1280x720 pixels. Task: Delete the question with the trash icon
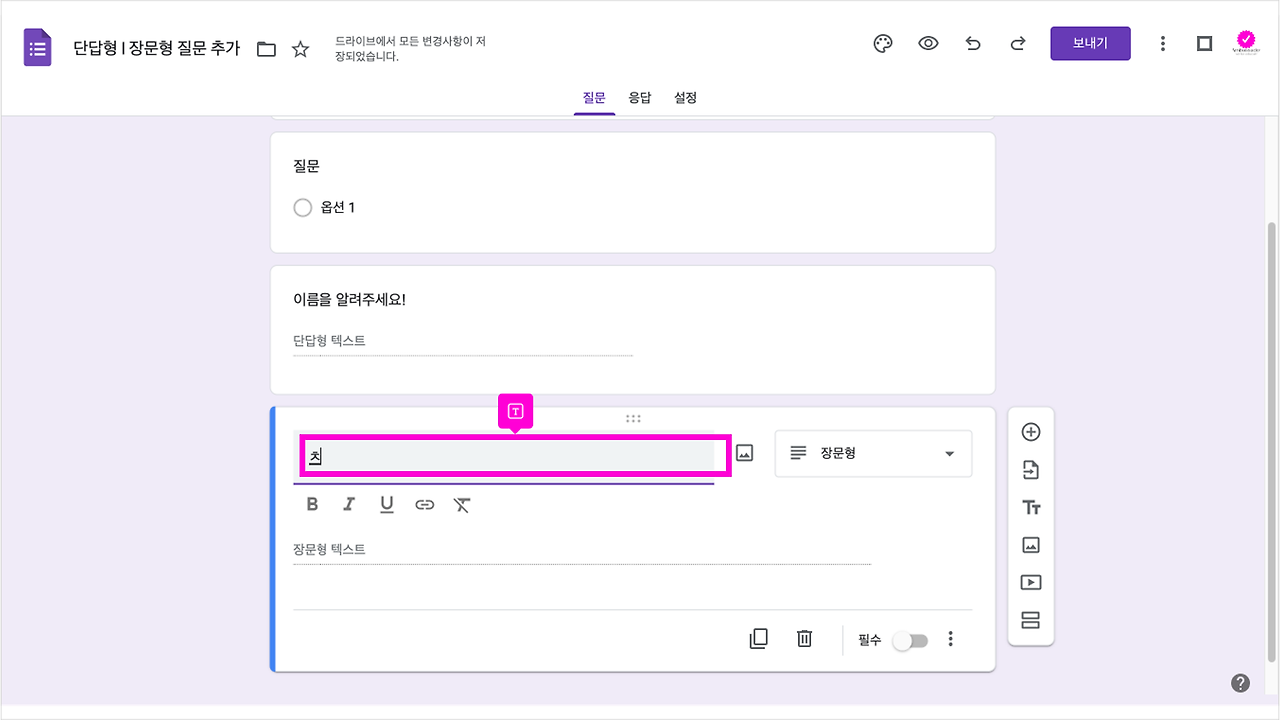pyautogui.click(x=804, y=638)
